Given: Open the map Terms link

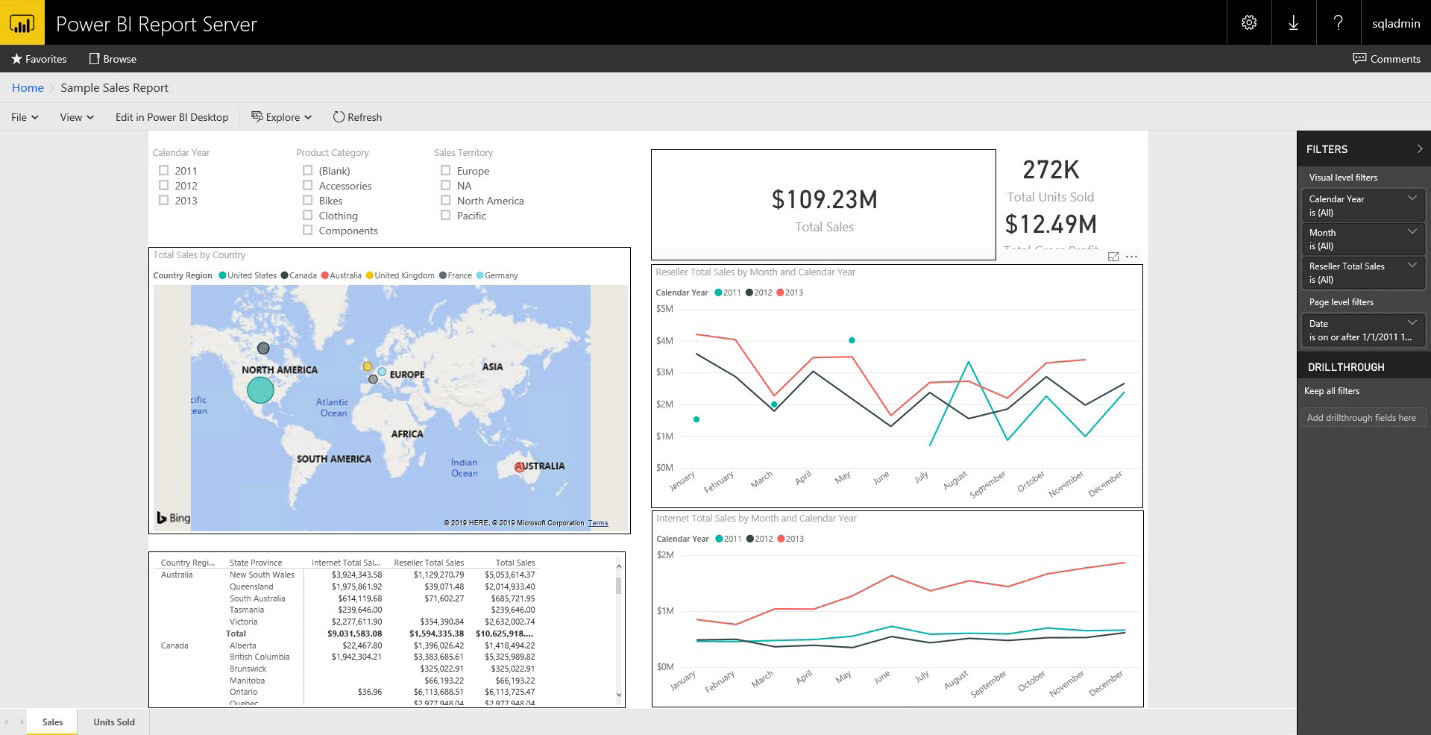Looking at the screenshot, I should pyautogui.click(x=598, y=523).
